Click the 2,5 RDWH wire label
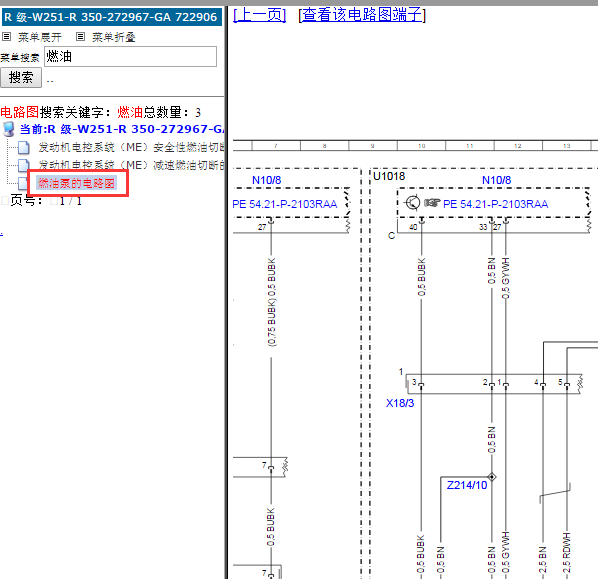 tap(567, 553)
